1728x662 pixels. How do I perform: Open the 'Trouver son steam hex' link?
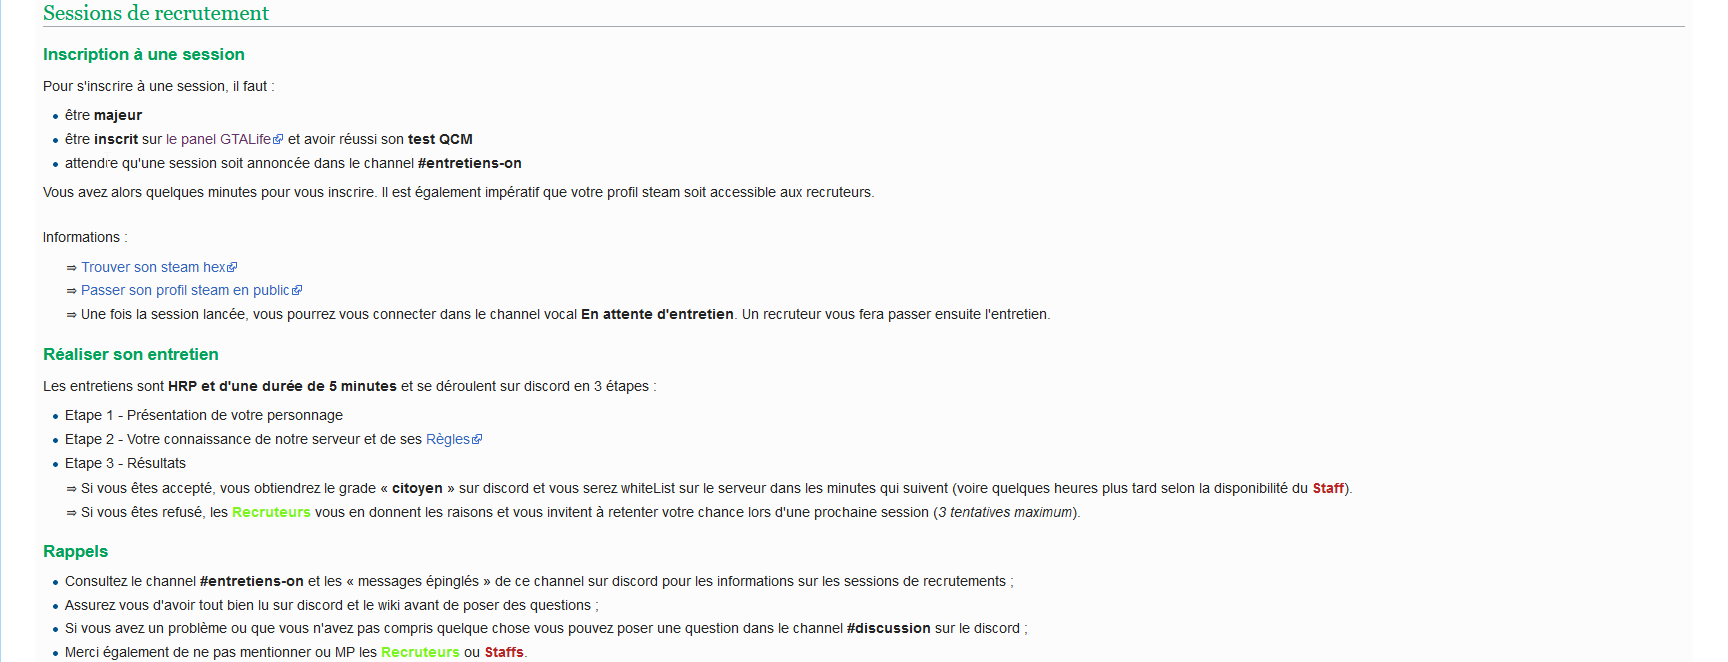(153, 267)
